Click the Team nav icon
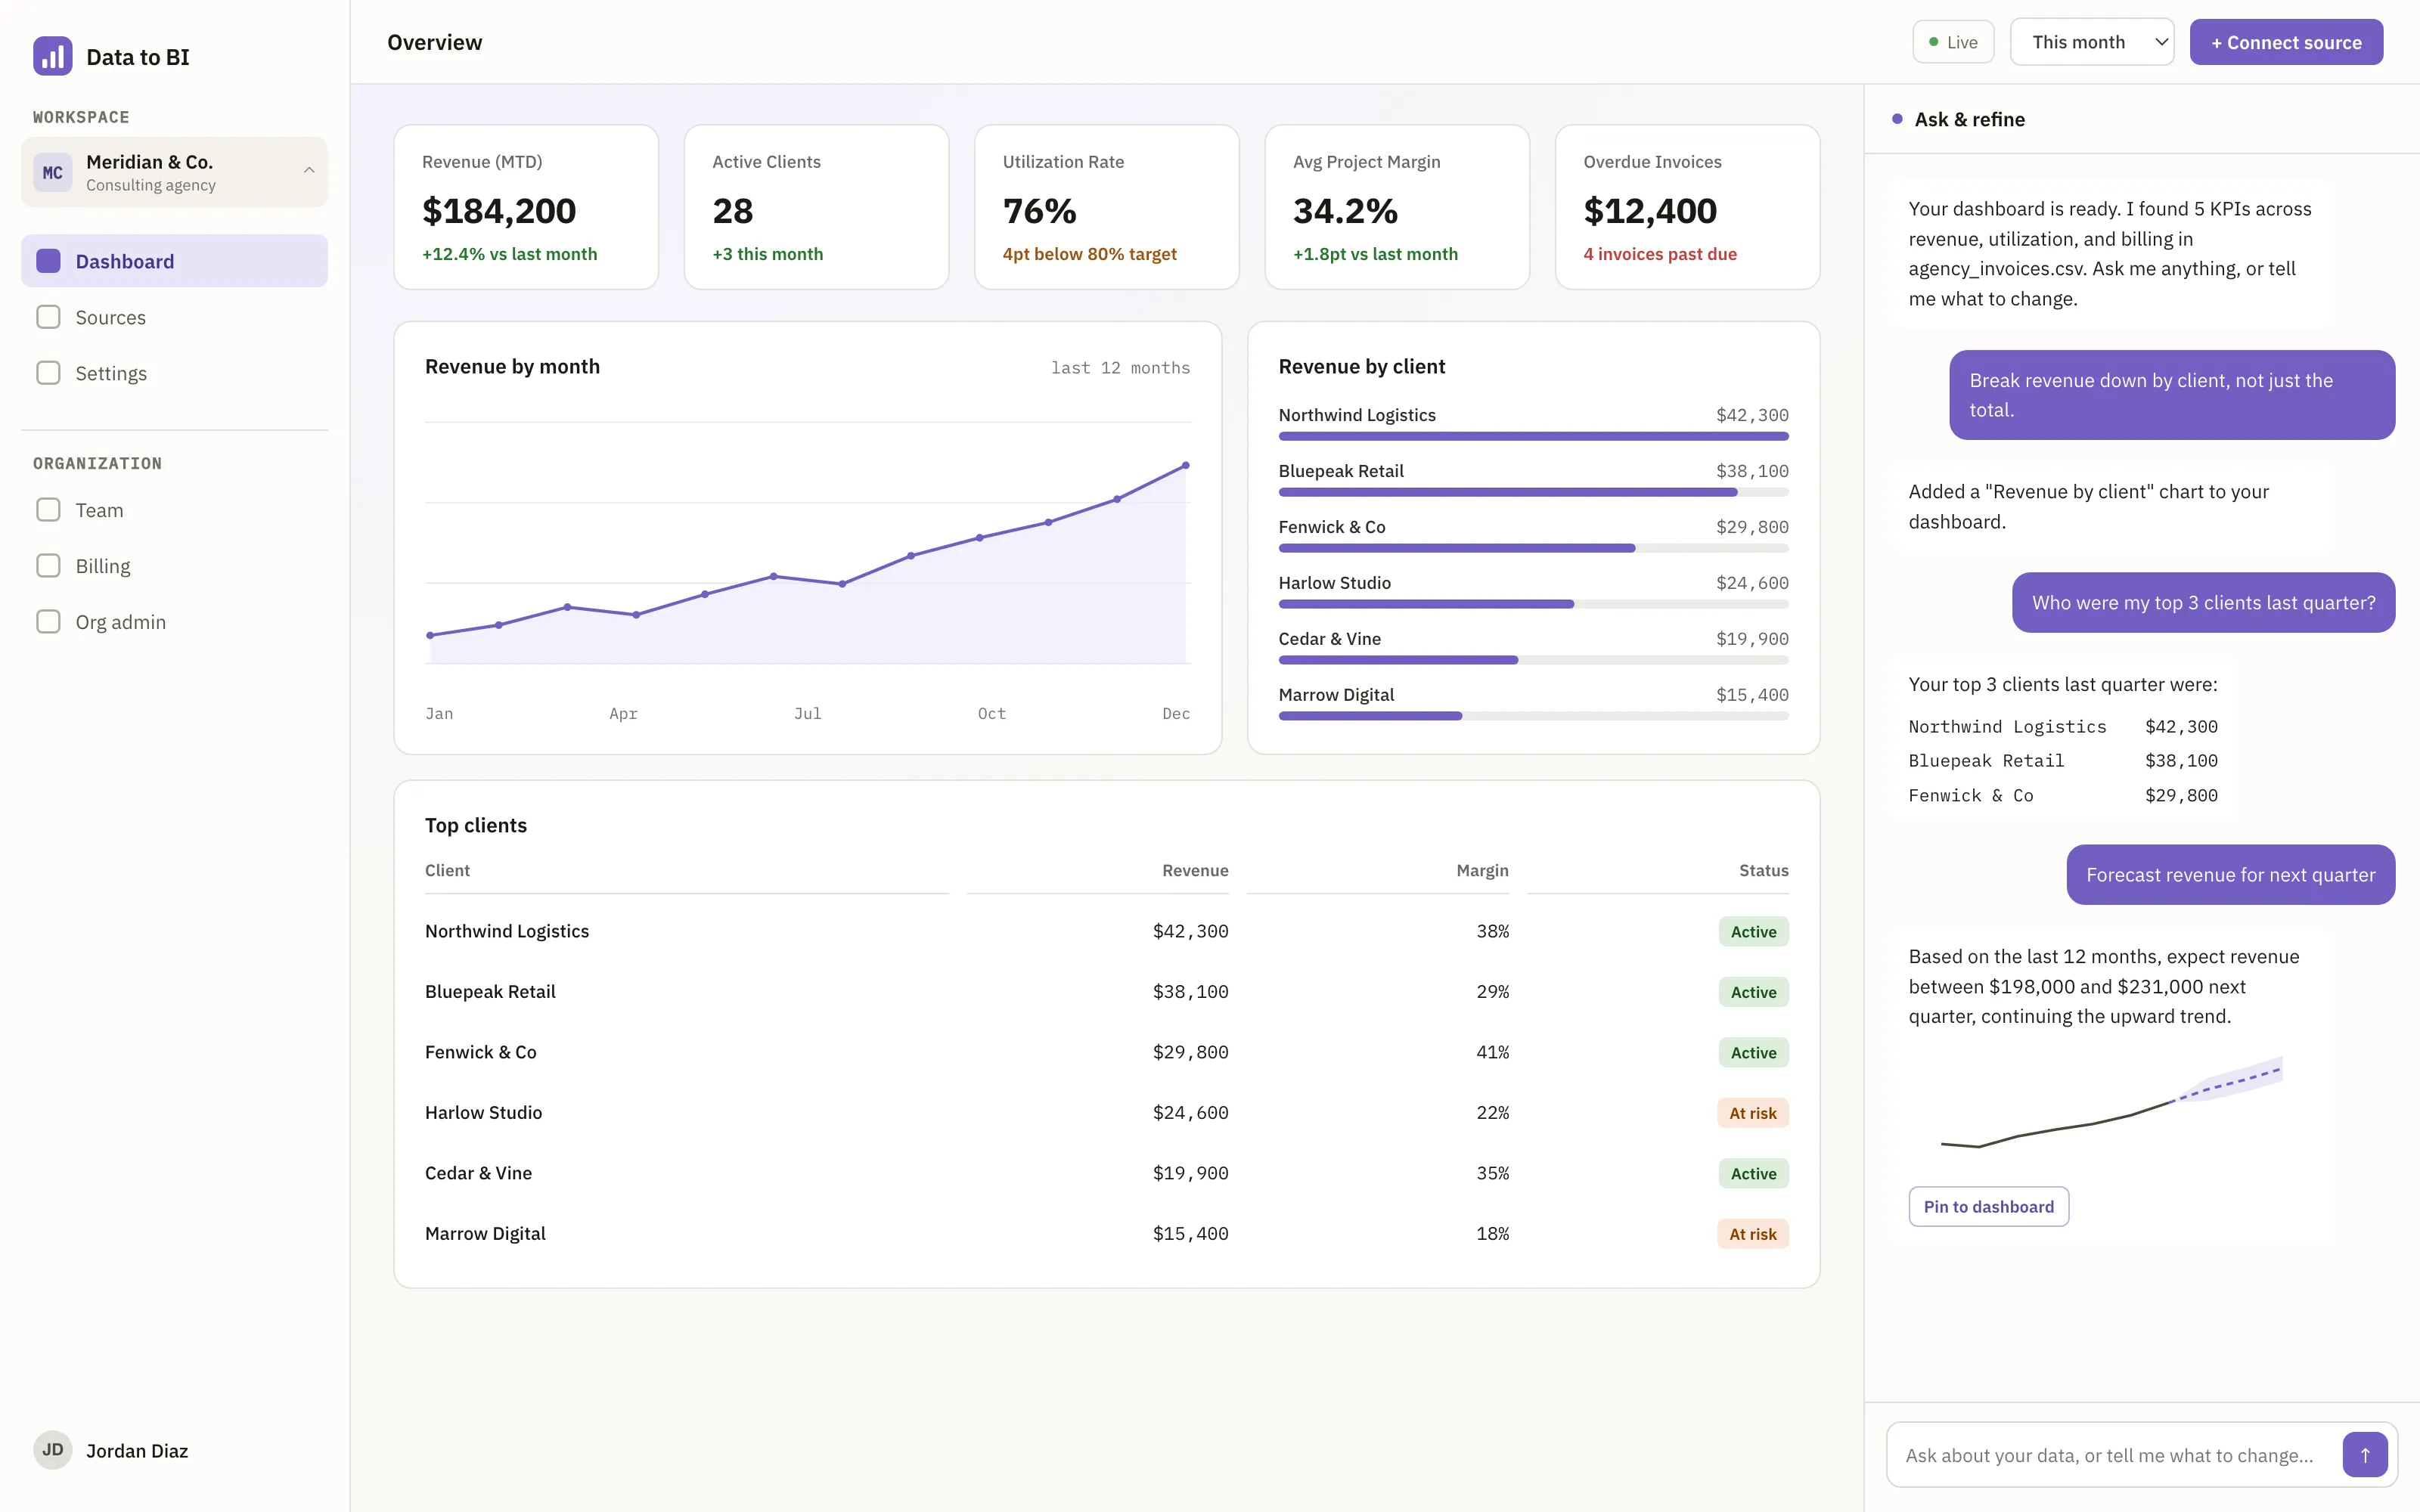The height and width of the screenshot is (1512, 2420). (x=48, y=510)
